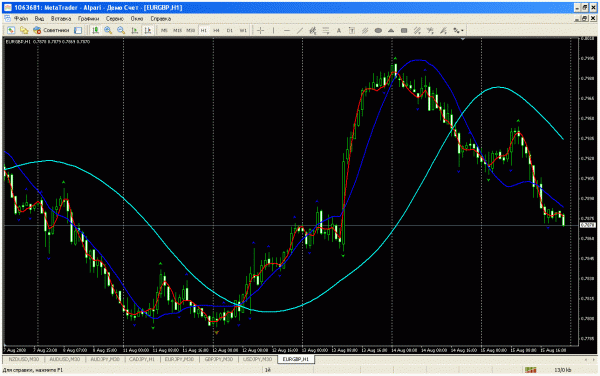
Task: Click the chart shift triangle marker at chart top
Action: (463, 39)
